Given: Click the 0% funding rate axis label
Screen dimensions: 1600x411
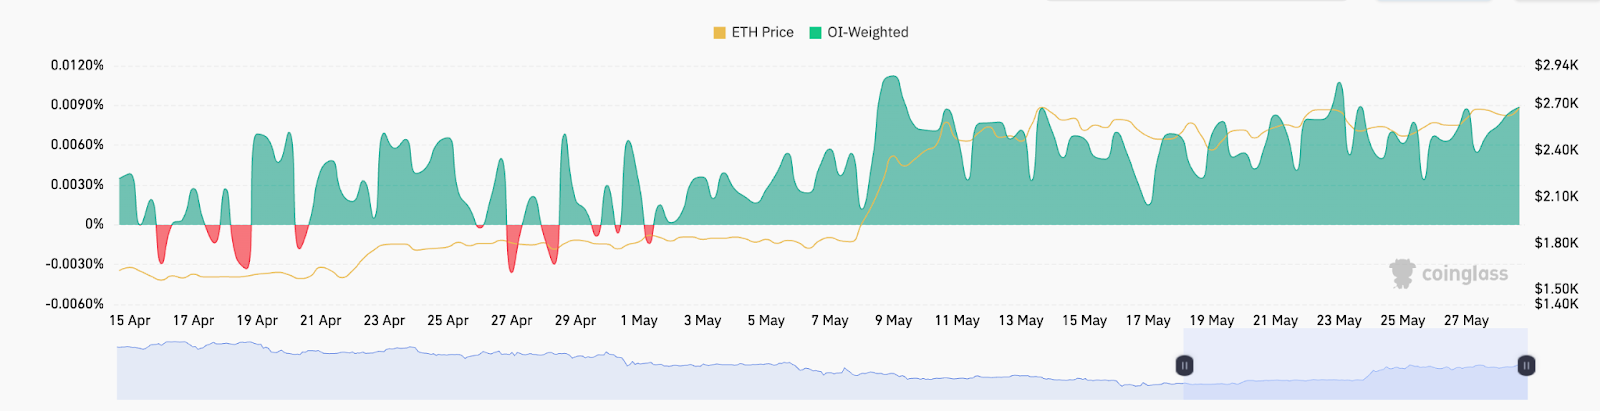Looking at the screenshot, I should (94, 224).
